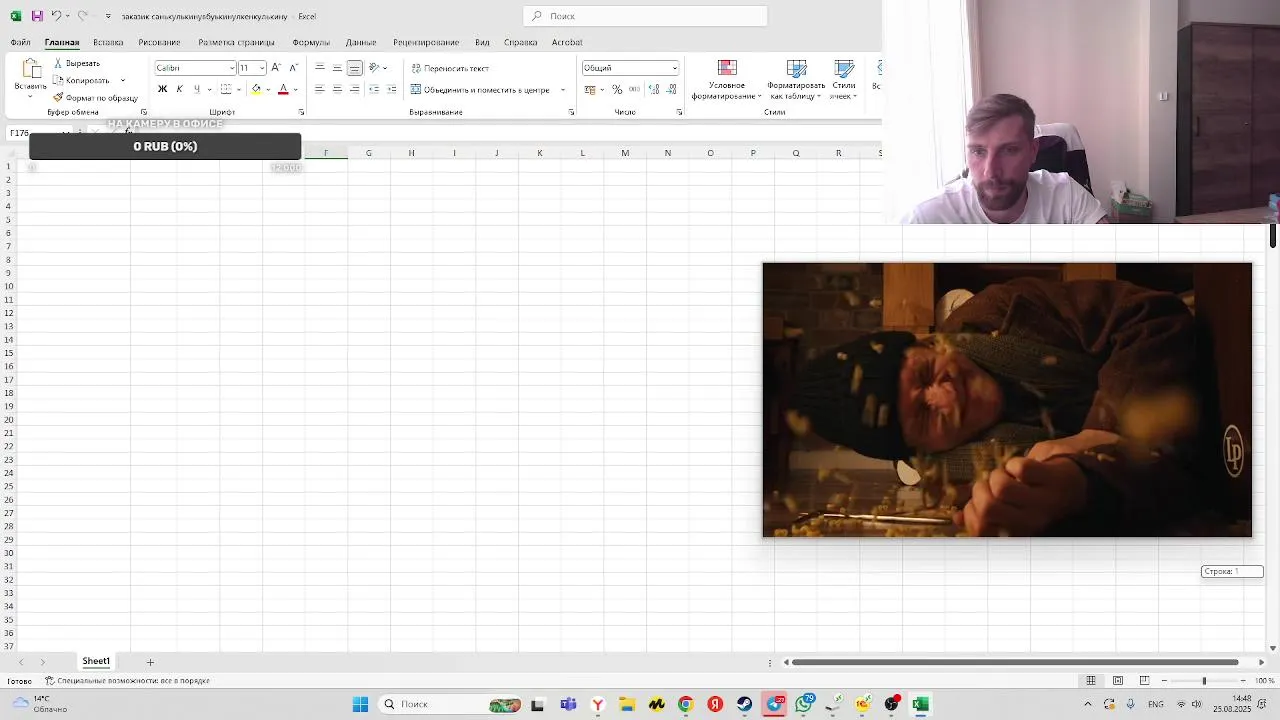Image resolution: width=1280 pixels, height=720 pixels.
Task: Click the Поиск search box in title bar
Action: coord(645,16)
